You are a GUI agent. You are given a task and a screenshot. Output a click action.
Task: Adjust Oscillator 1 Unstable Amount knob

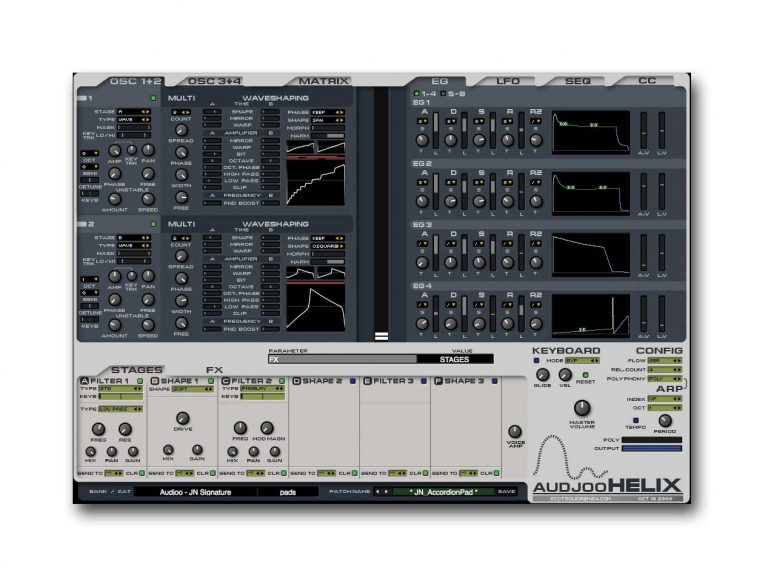coord(115,199)
